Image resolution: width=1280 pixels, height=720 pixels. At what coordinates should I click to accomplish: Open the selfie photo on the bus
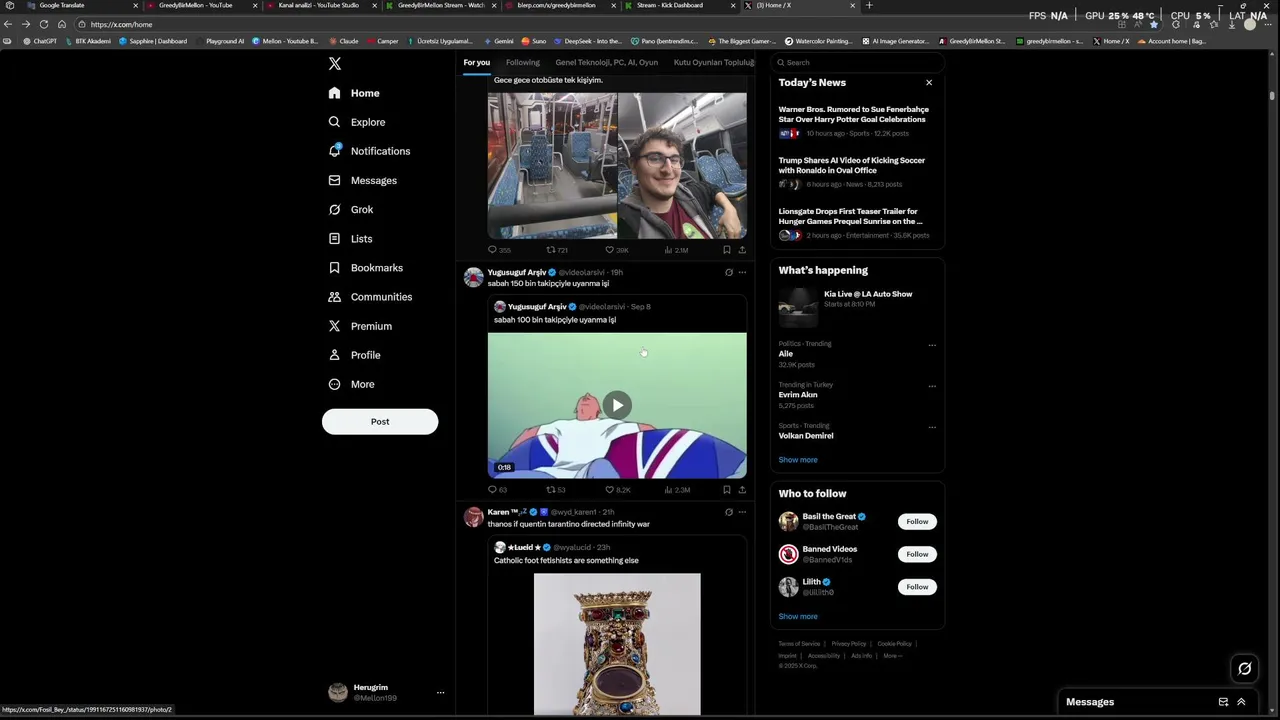(x=682, y=165)
